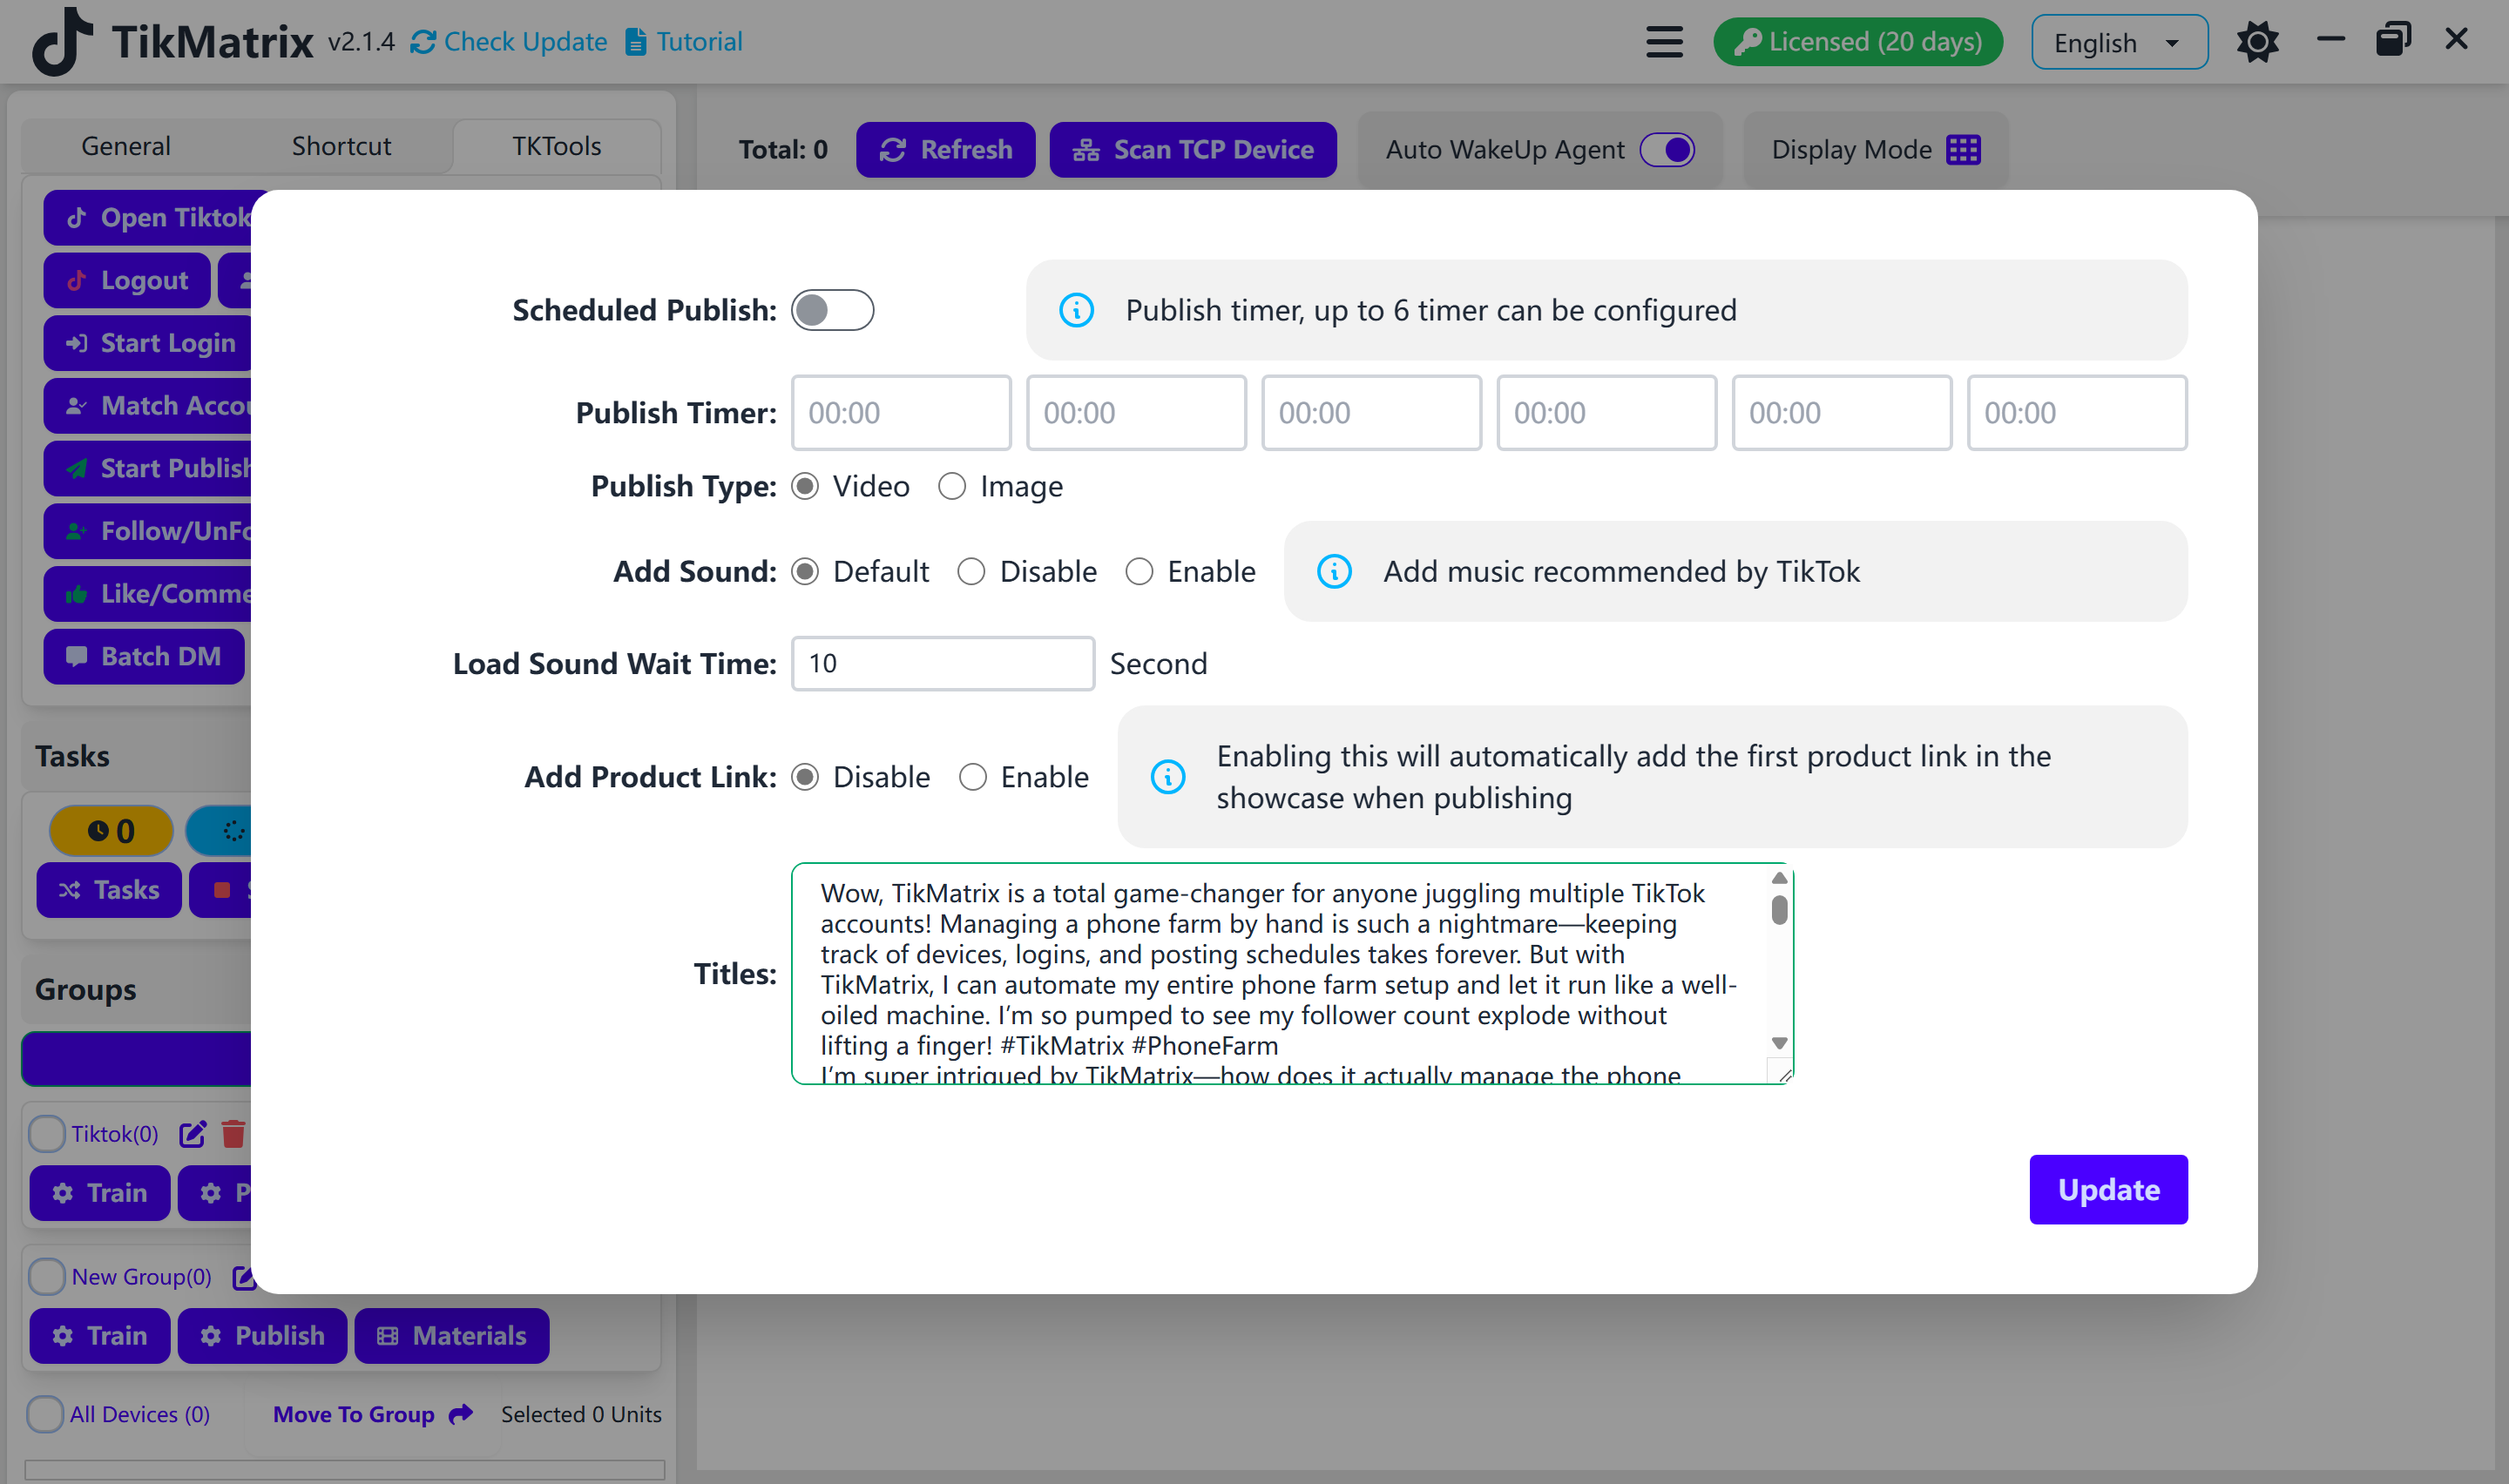2509x1484 pixels.
Task: Click Train button under Tiktok(0) group
Action: coord(100,1193)
